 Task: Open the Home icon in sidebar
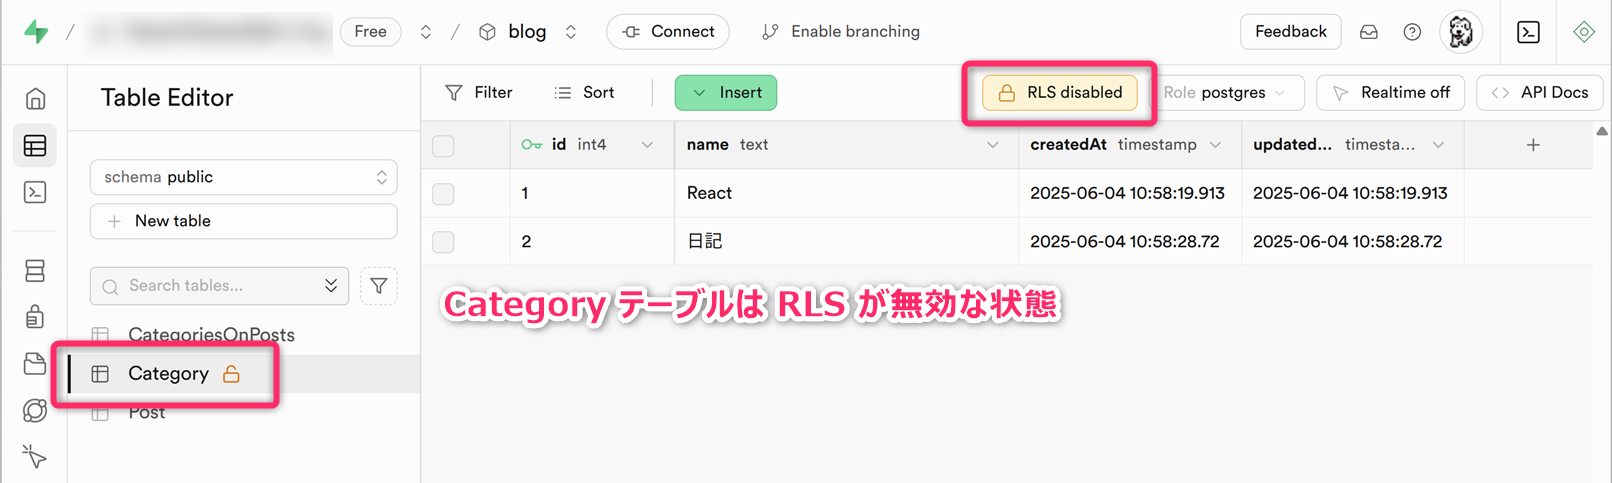tap(35, 98)
